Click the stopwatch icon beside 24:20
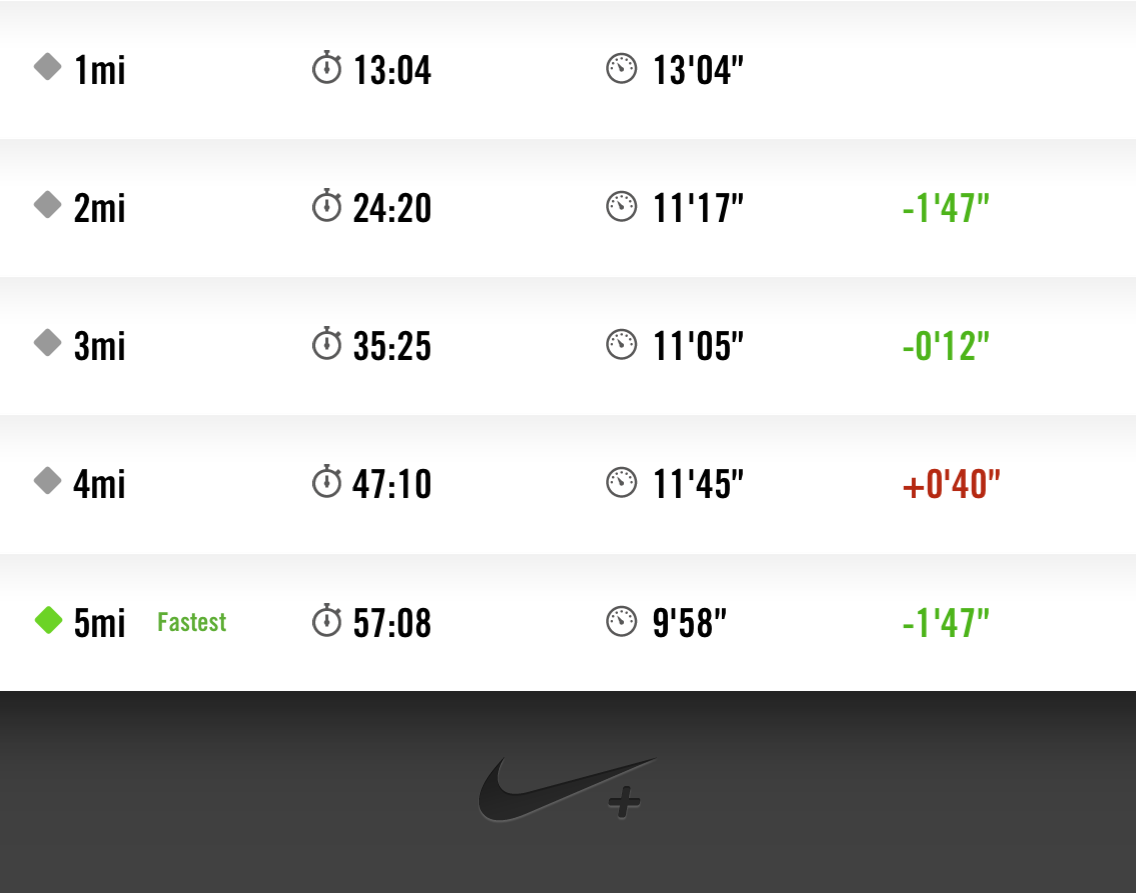This screenshot has width=1136, height=893. click(x=327, y=207)
